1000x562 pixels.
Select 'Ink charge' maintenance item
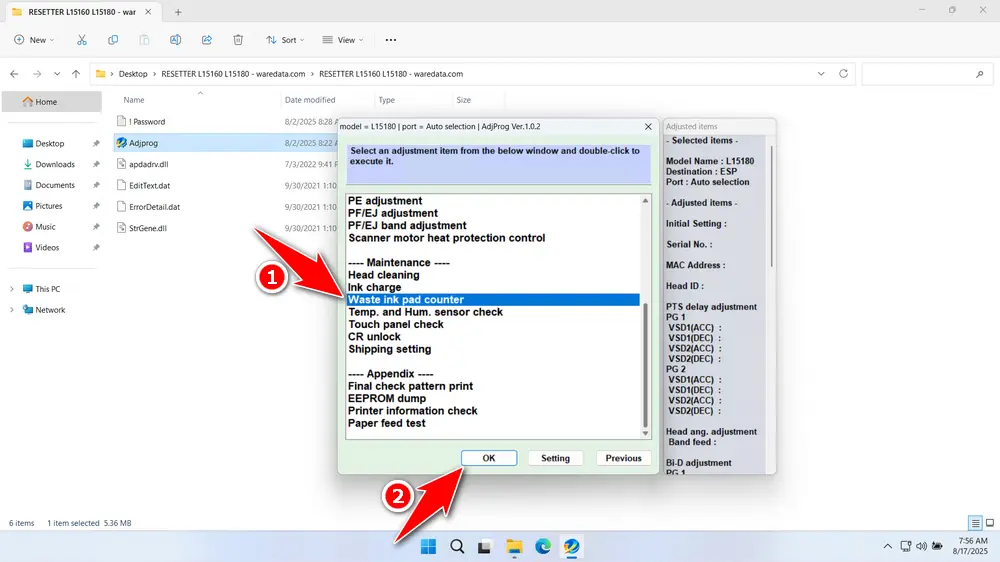click(x=374, y=287)
